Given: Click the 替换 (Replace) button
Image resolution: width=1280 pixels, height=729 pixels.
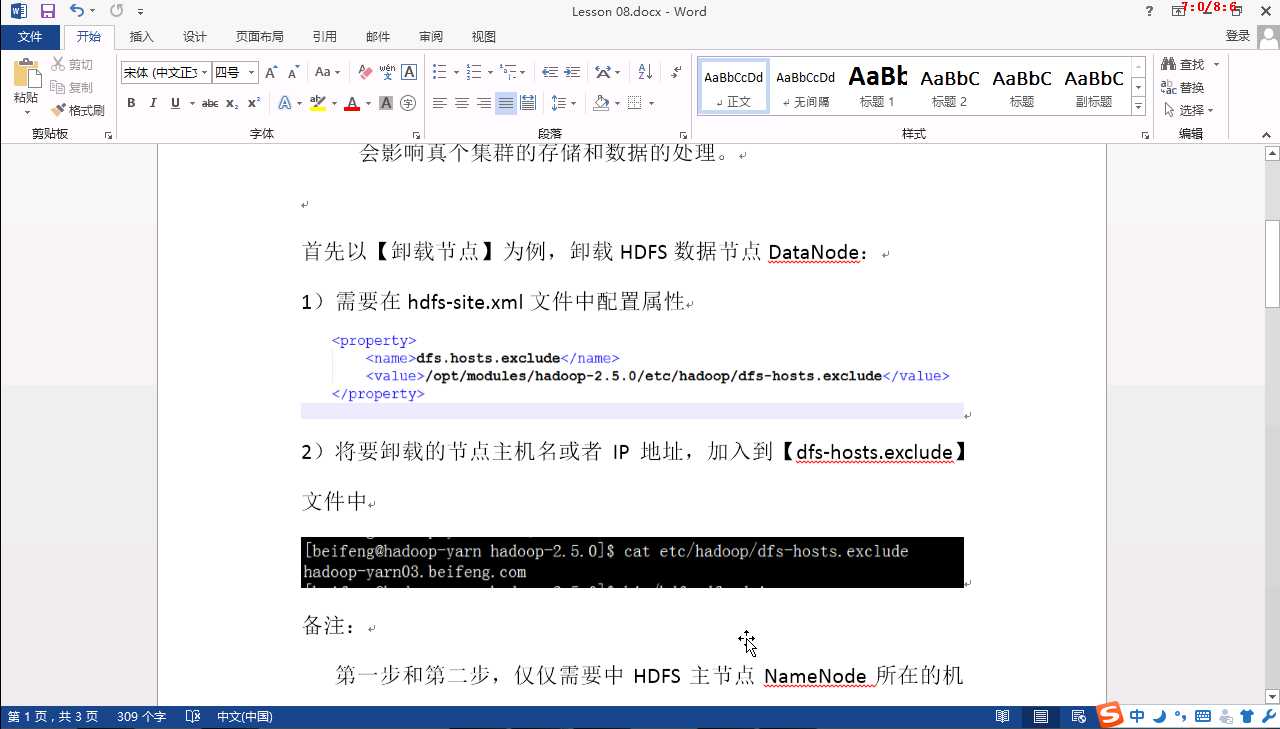Looking at the screenshot, I should pos(1183,87).
